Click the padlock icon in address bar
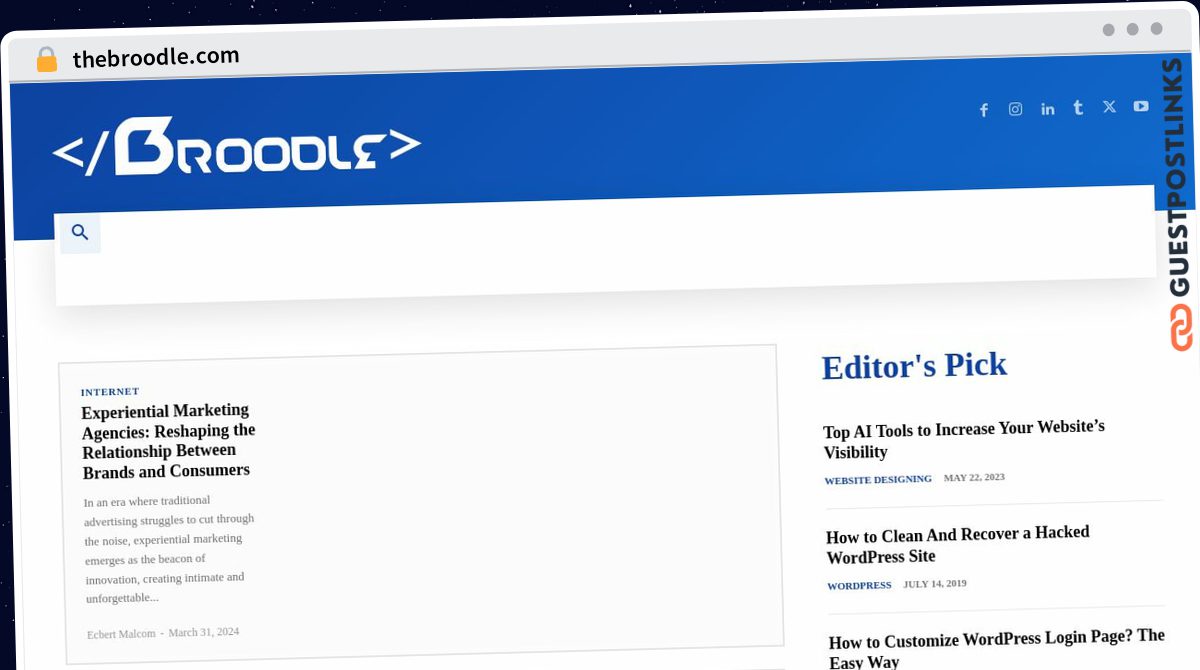This screenshot has height=670, width=1200. pos(47,59)
